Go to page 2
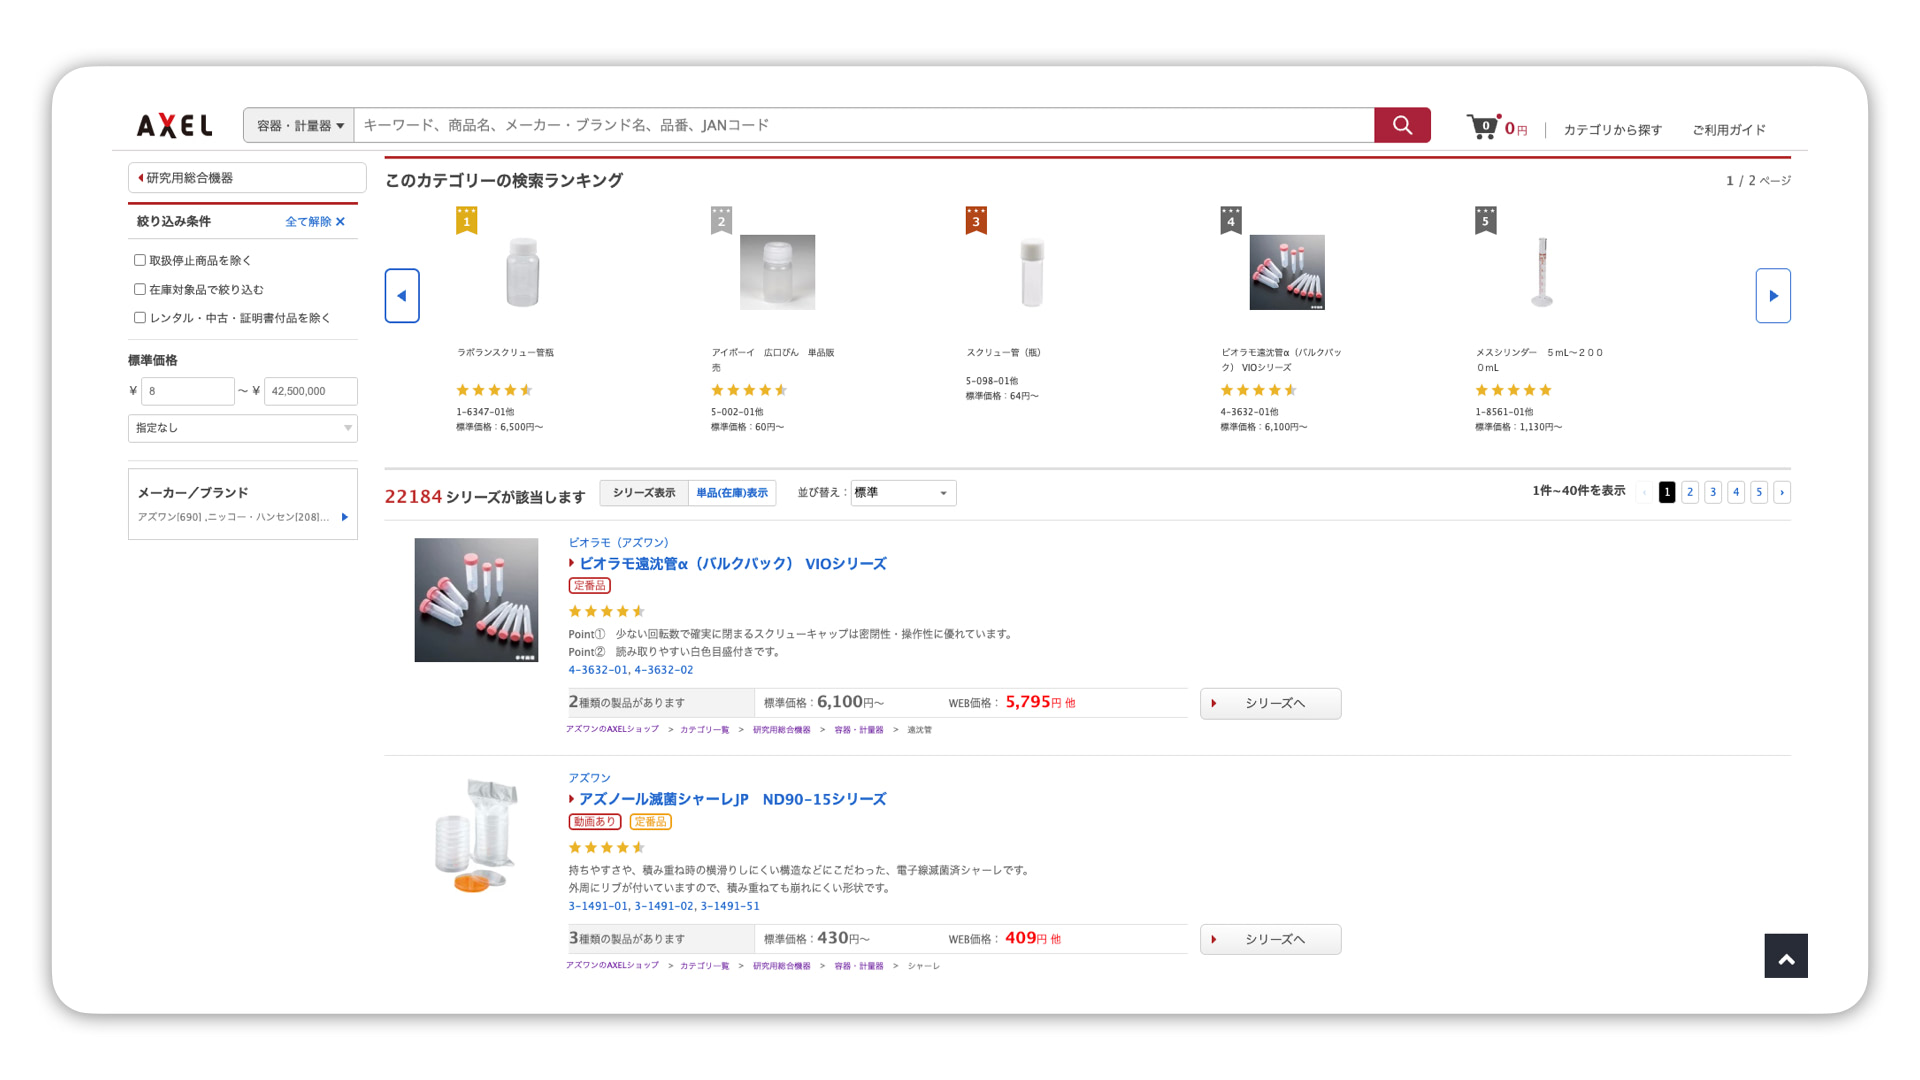The image size is (1920, 1080). tap(1690, 492)
